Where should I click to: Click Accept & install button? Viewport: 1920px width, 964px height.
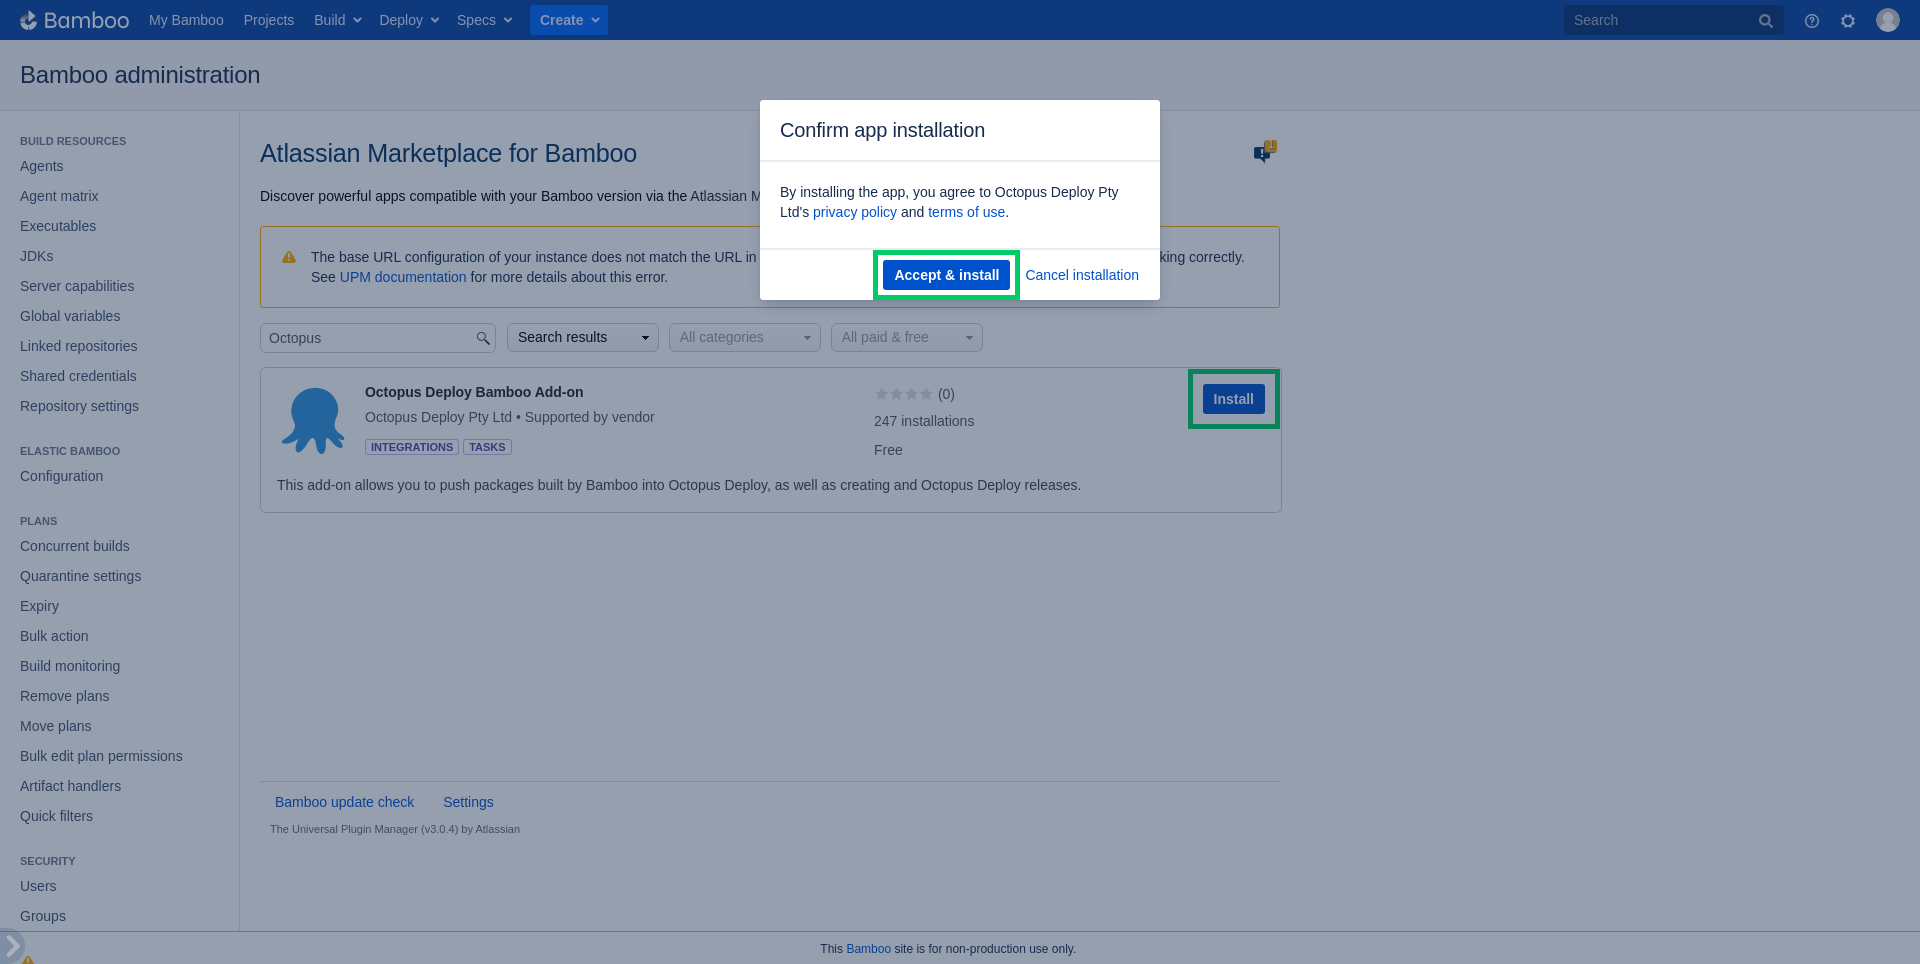coord(946,275)
